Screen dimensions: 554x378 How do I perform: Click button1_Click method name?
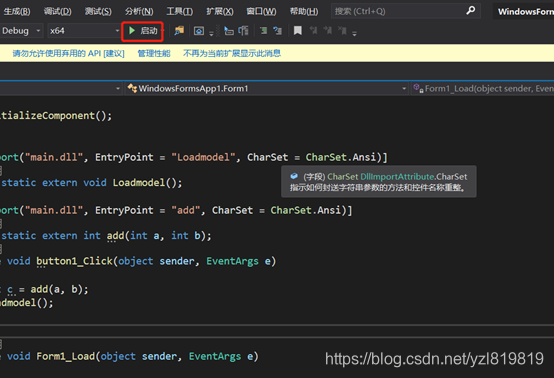click(74, 261)
